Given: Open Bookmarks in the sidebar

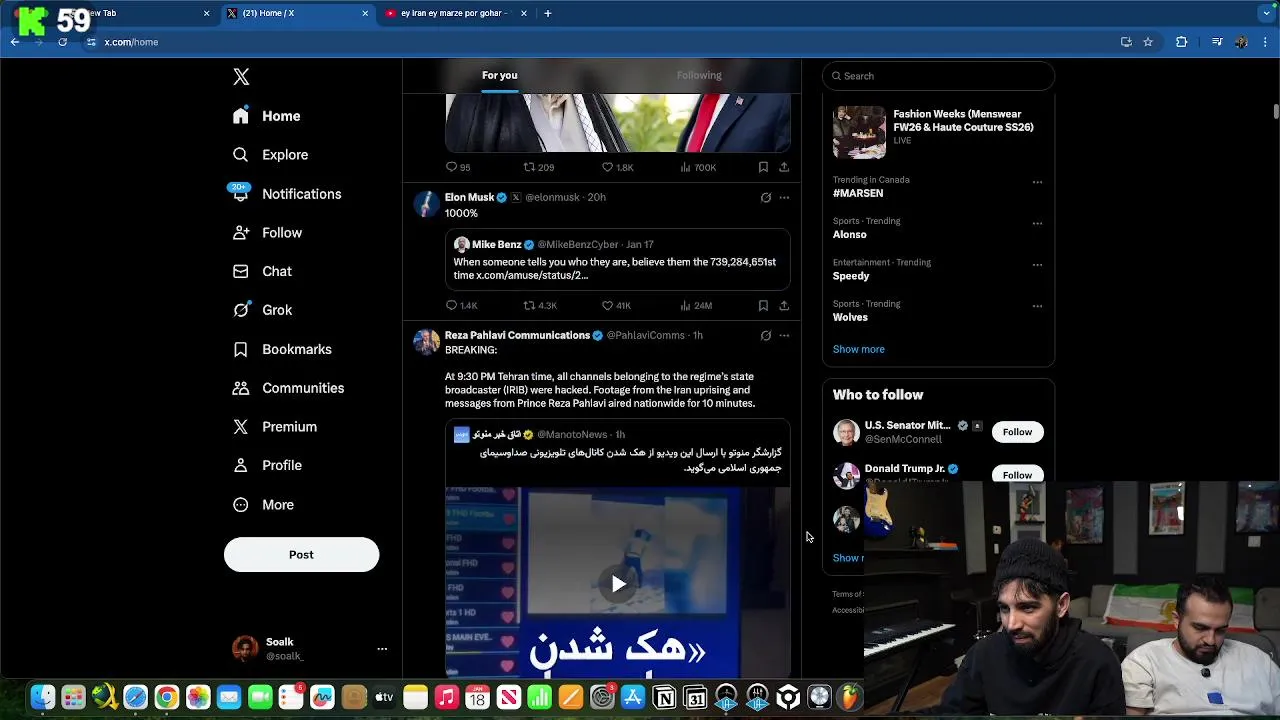Looking at the screenshot, I should (282, 349).
